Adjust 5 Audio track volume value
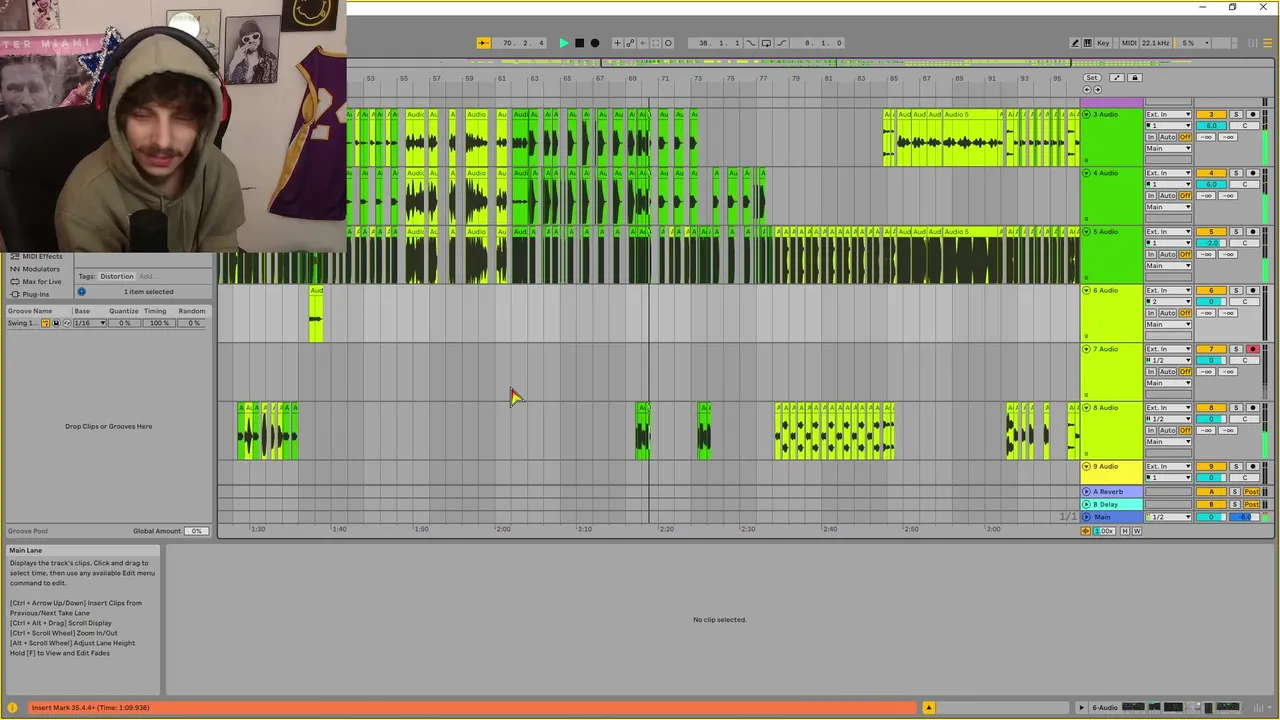Viewport: 1280px width, 720px height. pos(1211,243)
